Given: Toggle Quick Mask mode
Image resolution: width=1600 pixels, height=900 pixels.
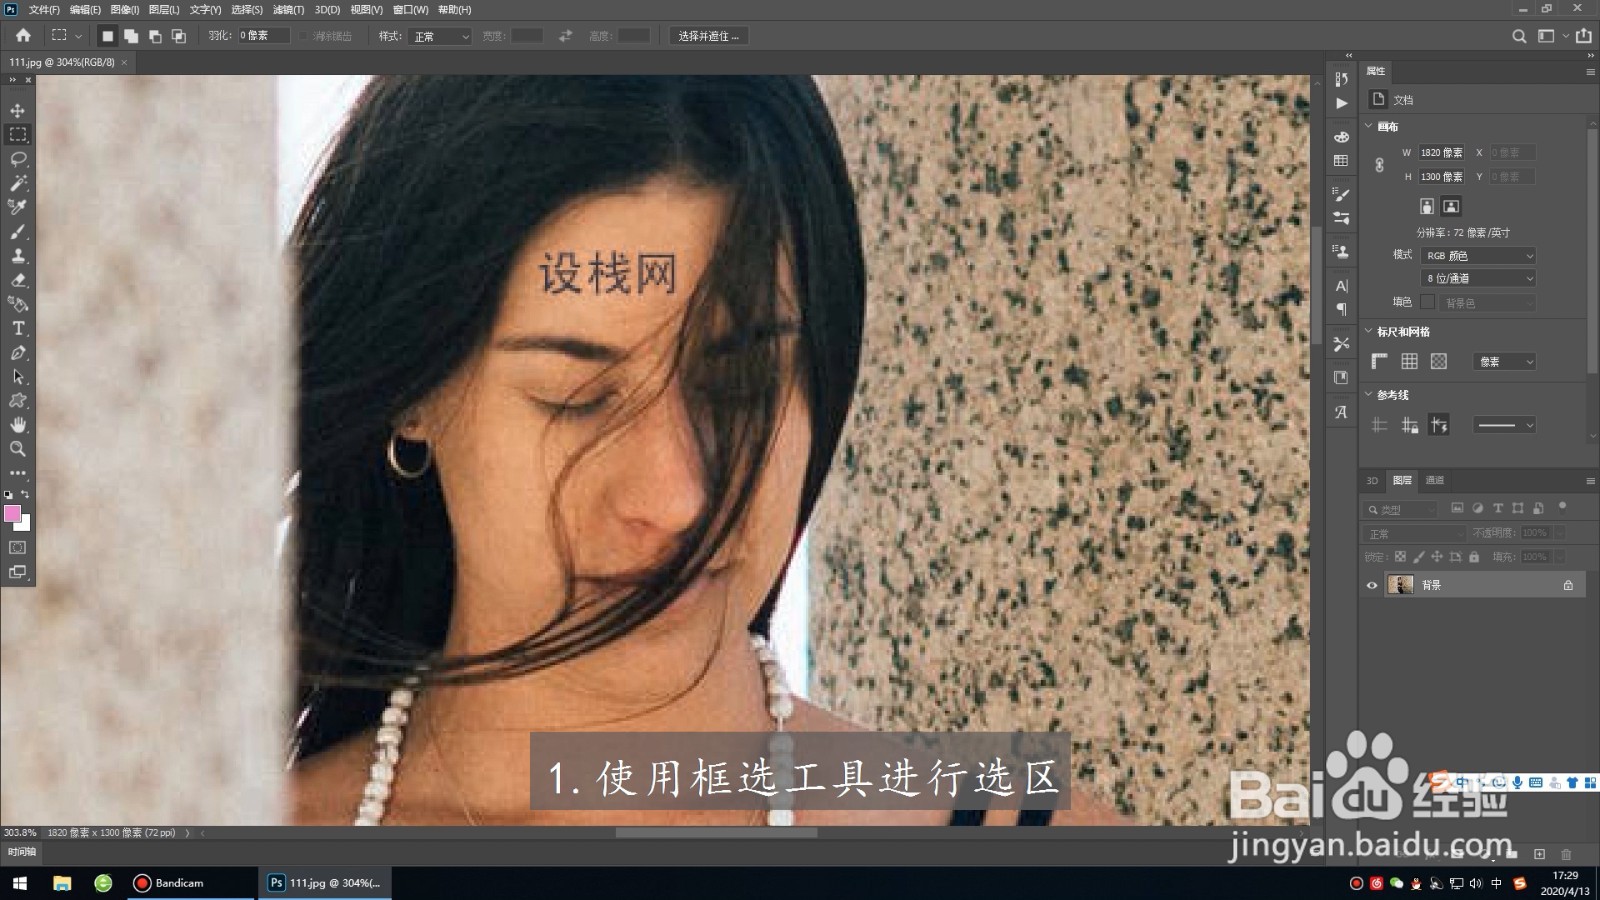Looking at the screenshot, I should (18, 548).
